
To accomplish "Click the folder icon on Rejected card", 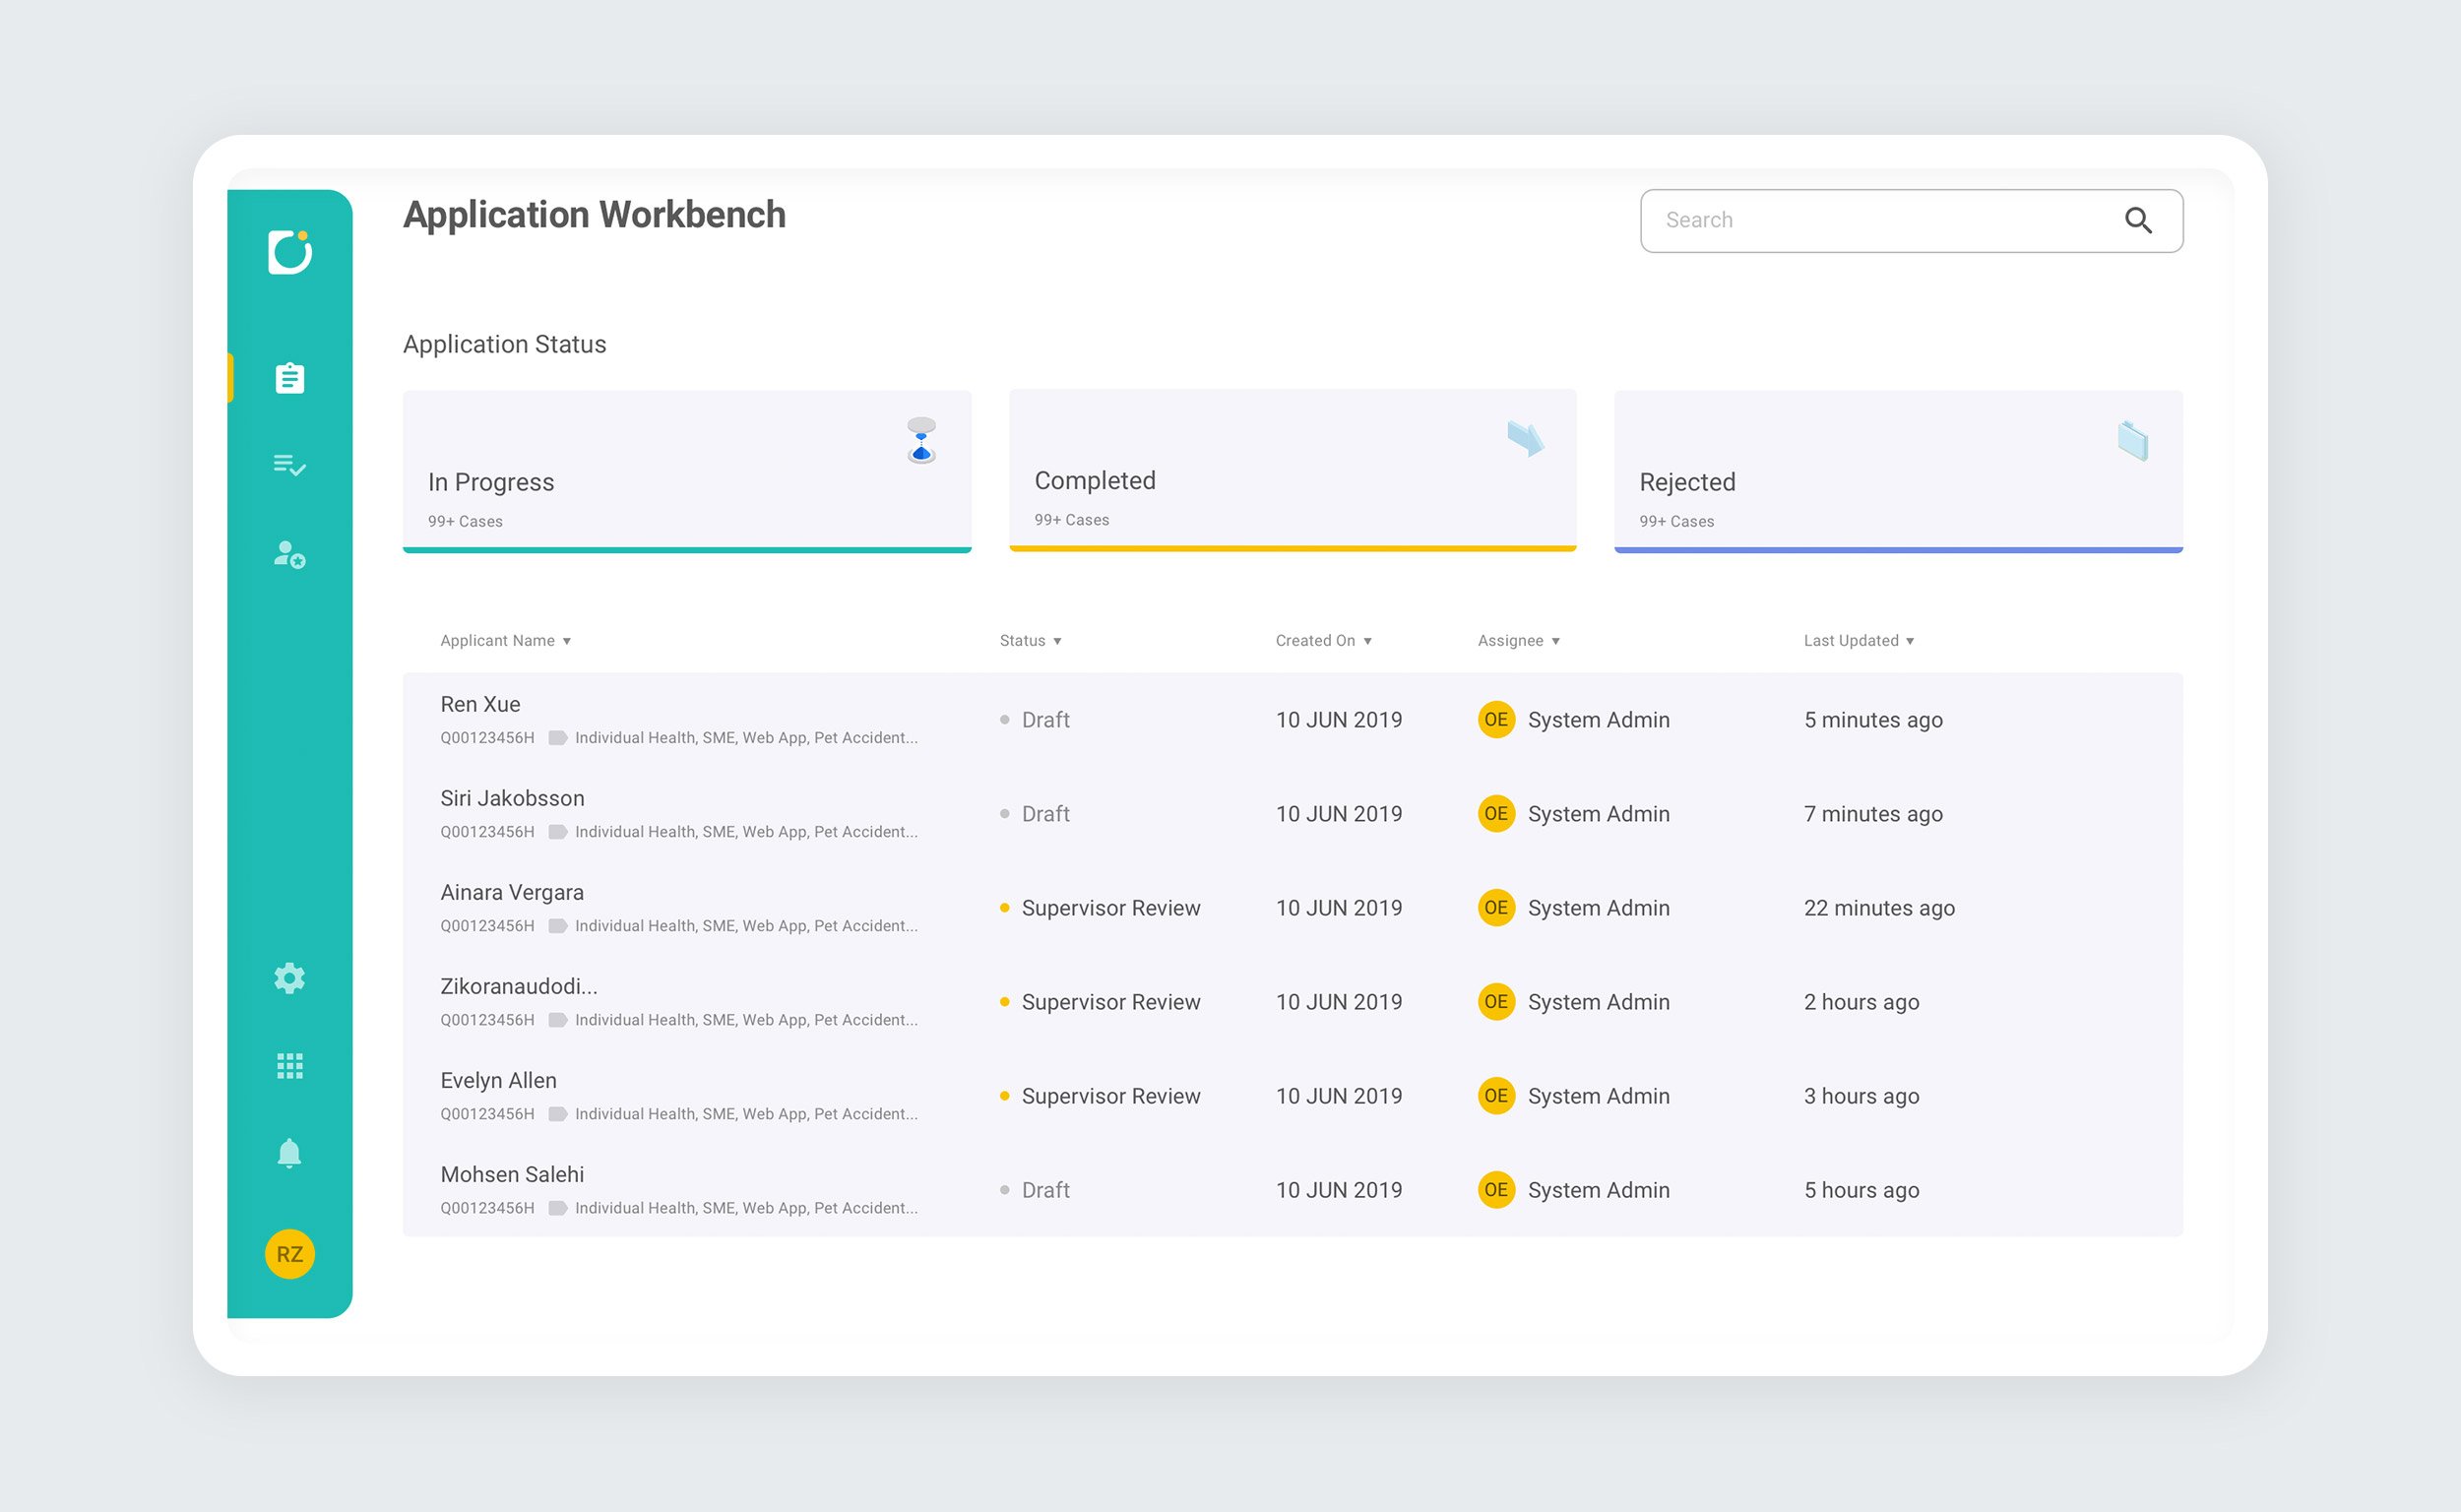I will pyautogui.click(x=2133, y=440).
